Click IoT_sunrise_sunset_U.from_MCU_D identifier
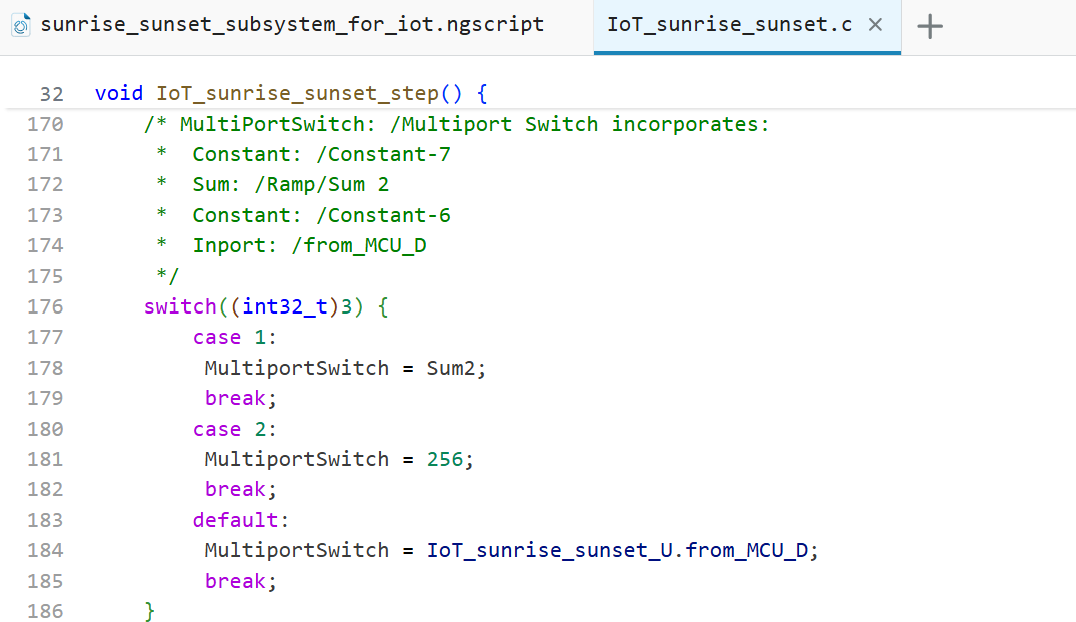This screenshot has height=622, width=1076. pos(620,550)
